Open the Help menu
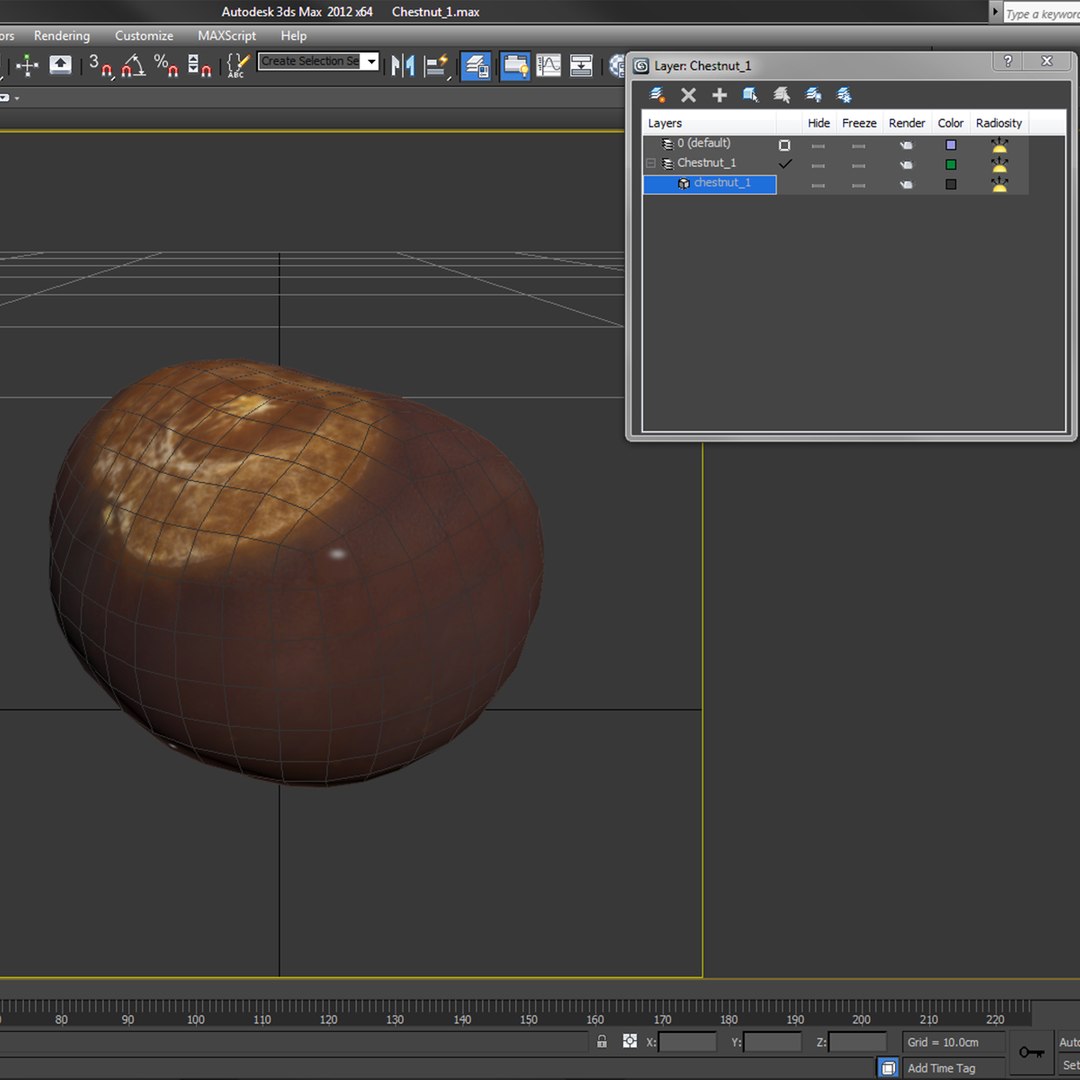 pyautogui.click(x=293, y=36)
